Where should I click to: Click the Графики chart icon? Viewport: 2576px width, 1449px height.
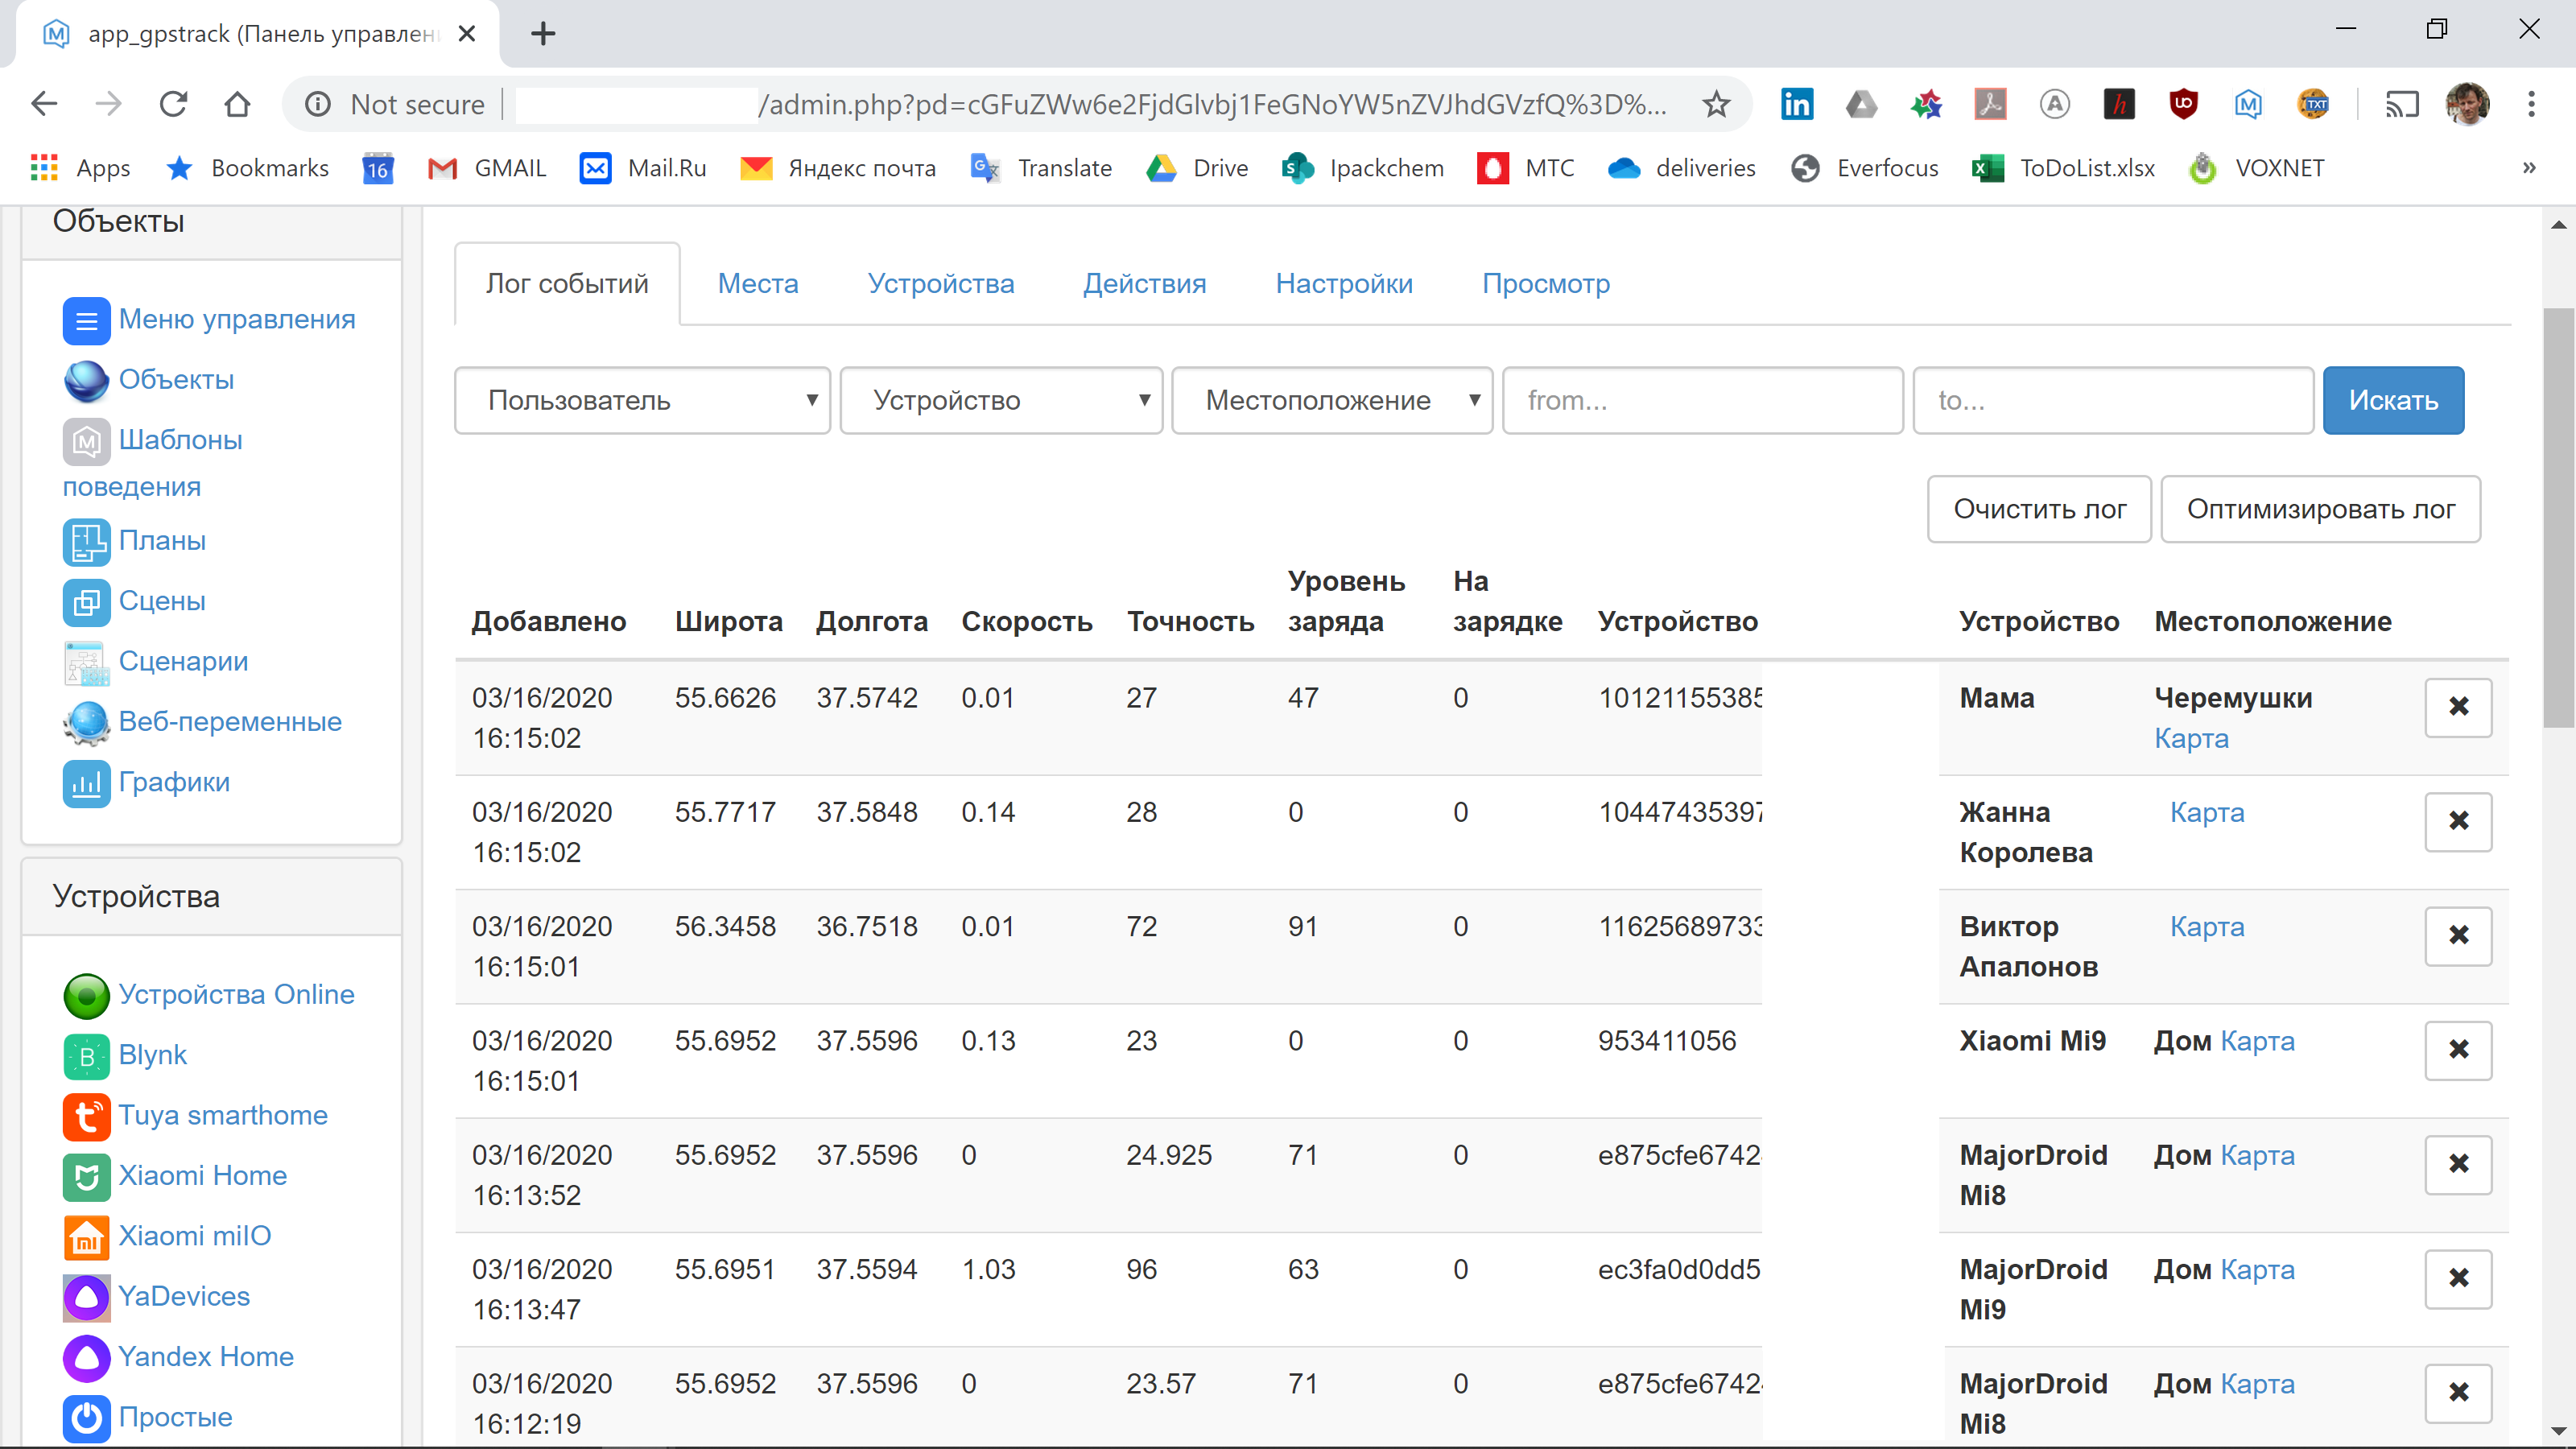point(86,783)
